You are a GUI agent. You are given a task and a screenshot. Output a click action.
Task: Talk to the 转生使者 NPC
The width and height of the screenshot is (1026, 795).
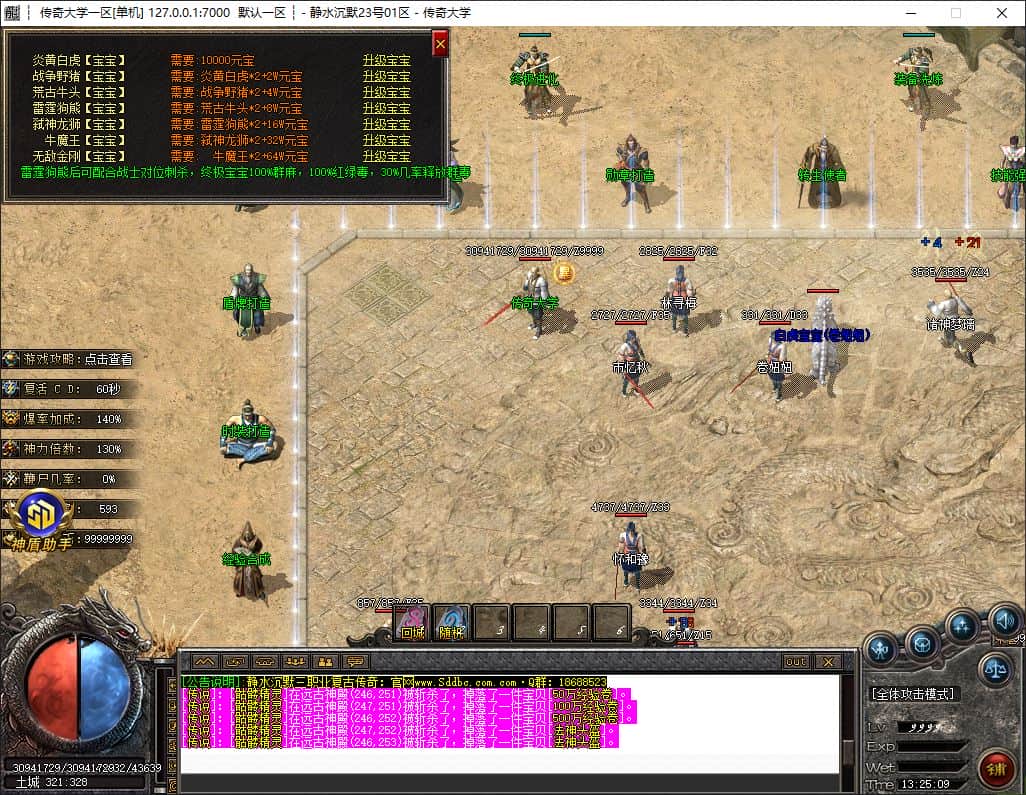click(823, 173)
